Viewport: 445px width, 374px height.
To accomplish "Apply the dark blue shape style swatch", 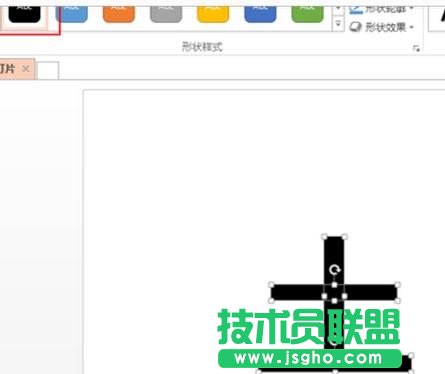I will tap(260, 13).
